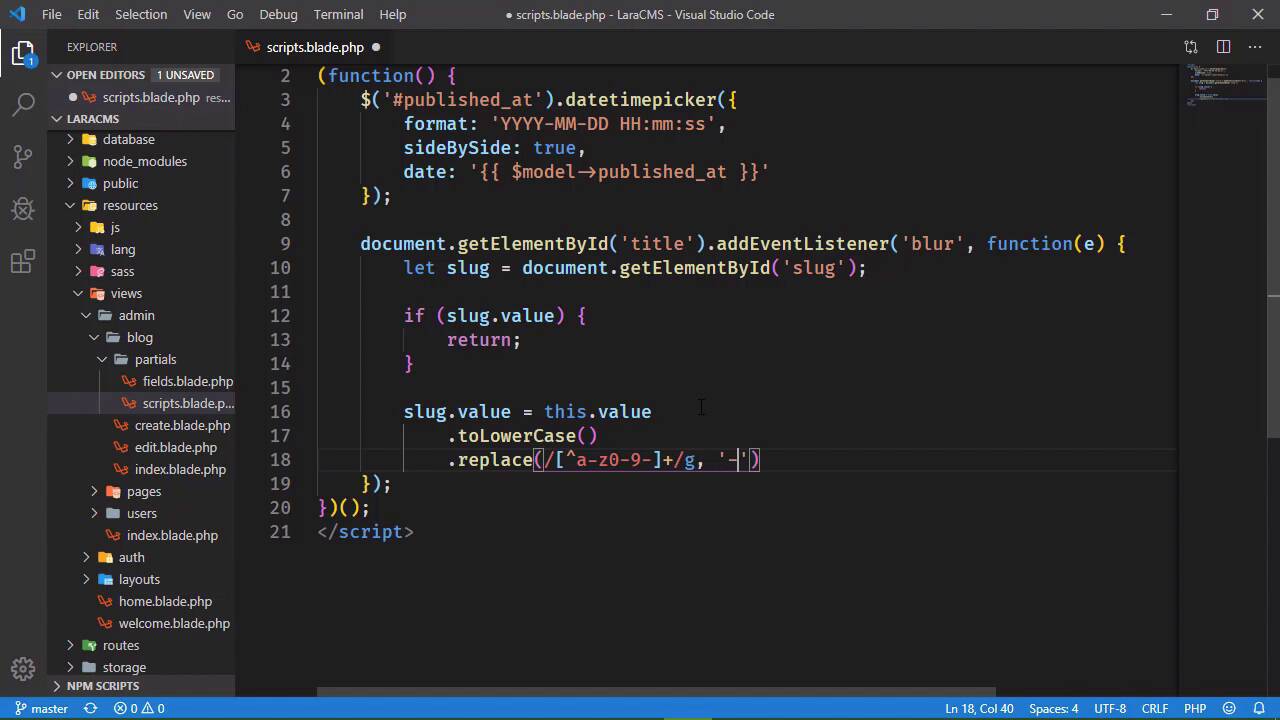
Task: Click the PHP language mode in status bar
Action: (x=1195, y=708)
